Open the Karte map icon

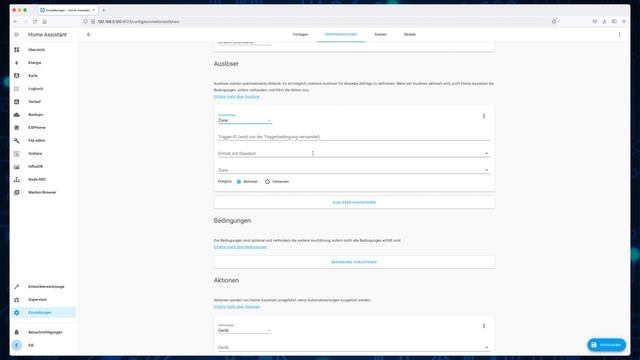pyautogui.click(x=17, y=76)
